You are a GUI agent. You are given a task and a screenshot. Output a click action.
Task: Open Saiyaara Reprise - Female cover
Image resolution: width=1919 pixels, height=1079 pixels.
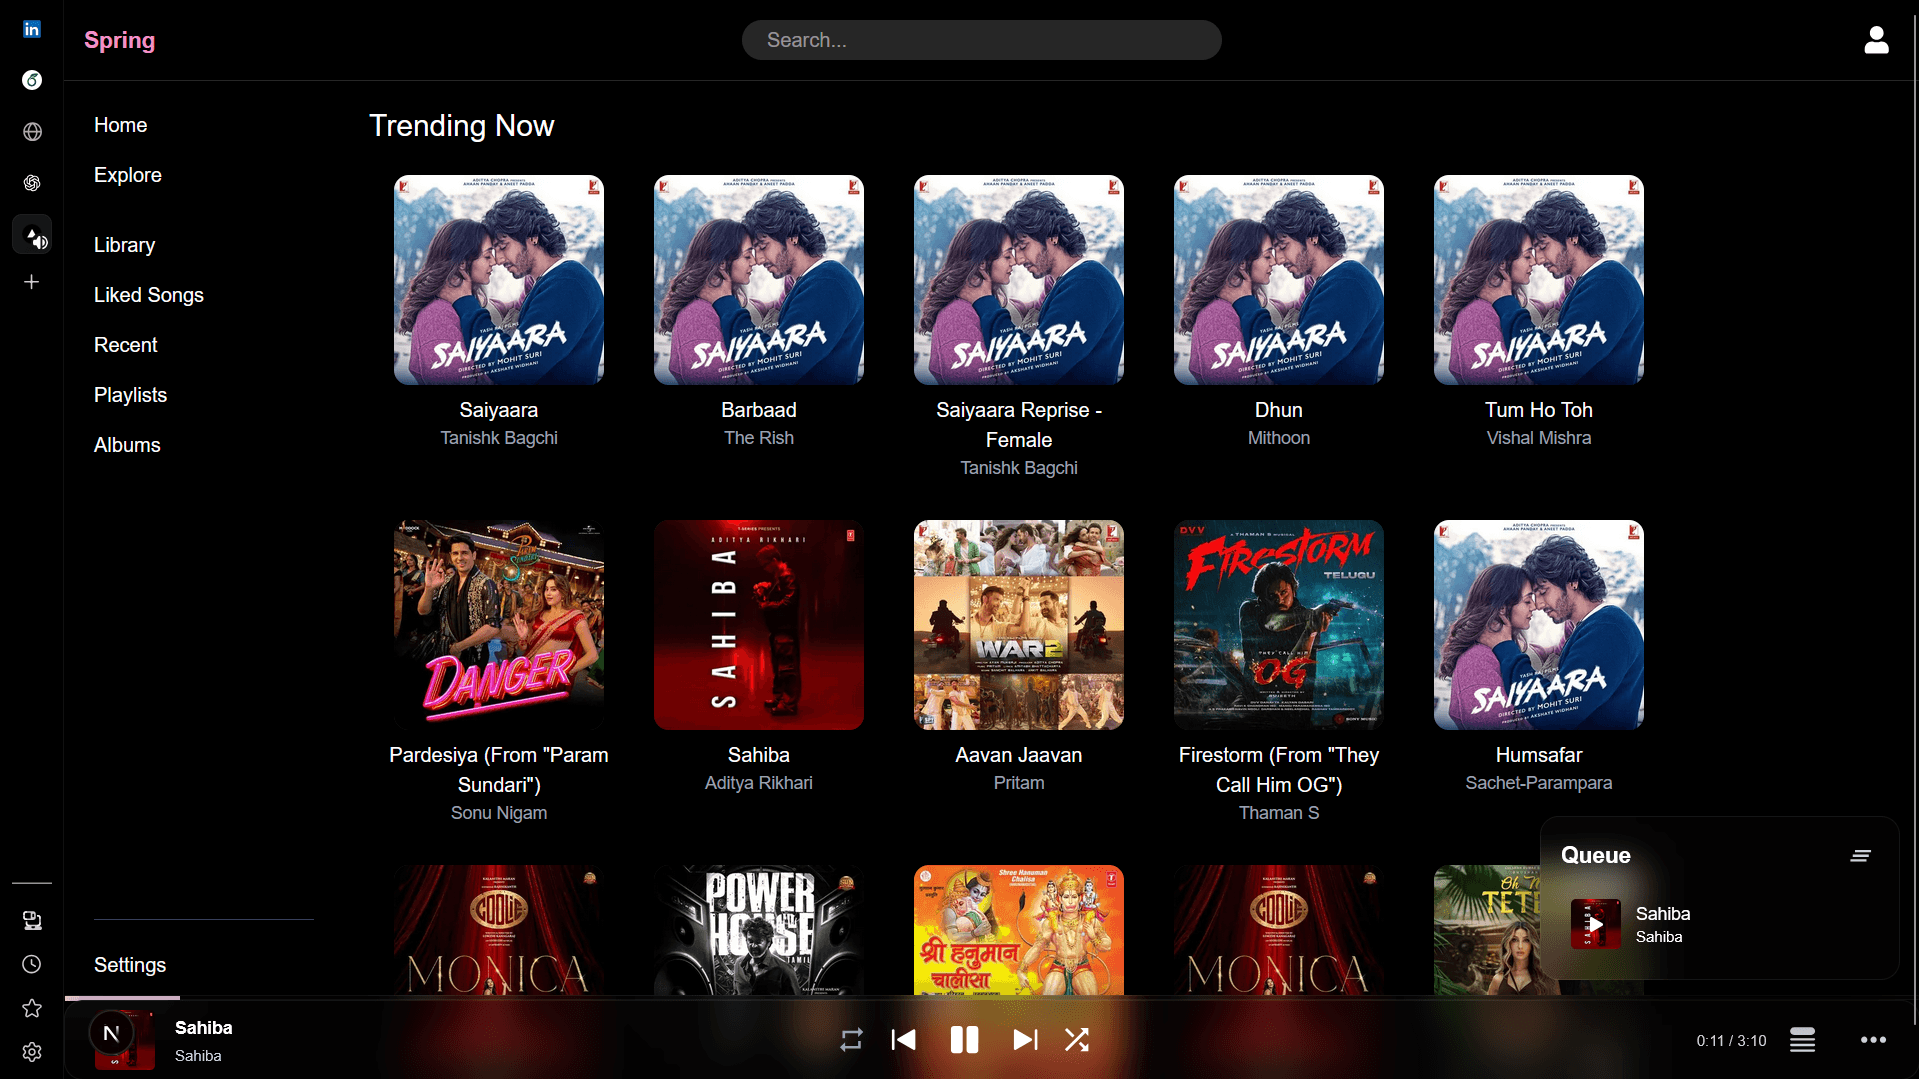click(x=1019, y=280)
